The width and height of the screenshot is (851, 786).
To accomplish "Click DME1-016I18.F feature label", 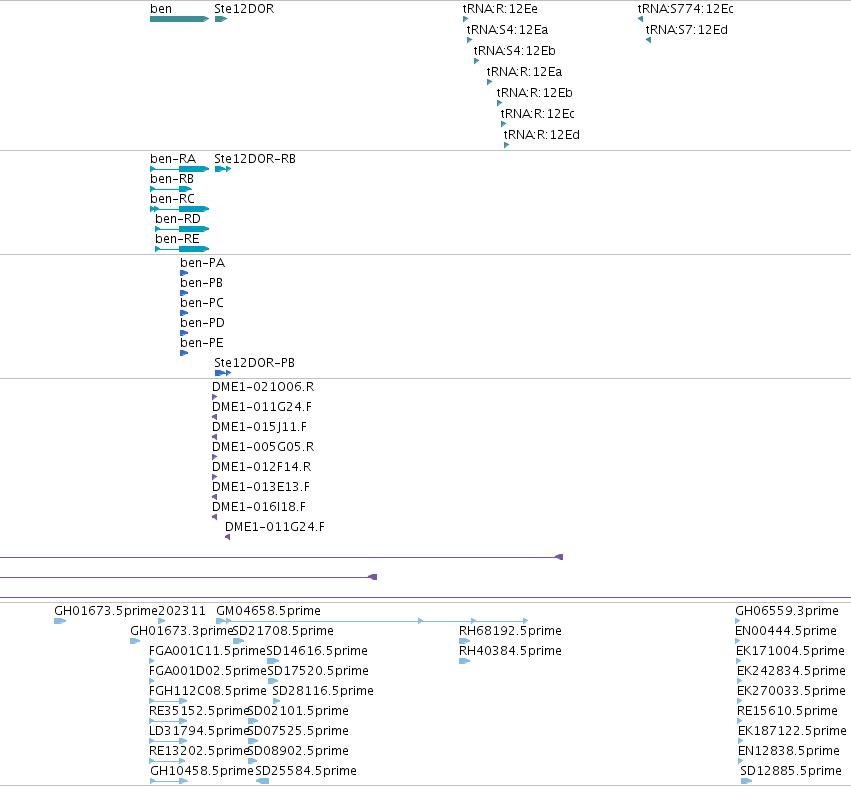I will [x=259, y=507].
